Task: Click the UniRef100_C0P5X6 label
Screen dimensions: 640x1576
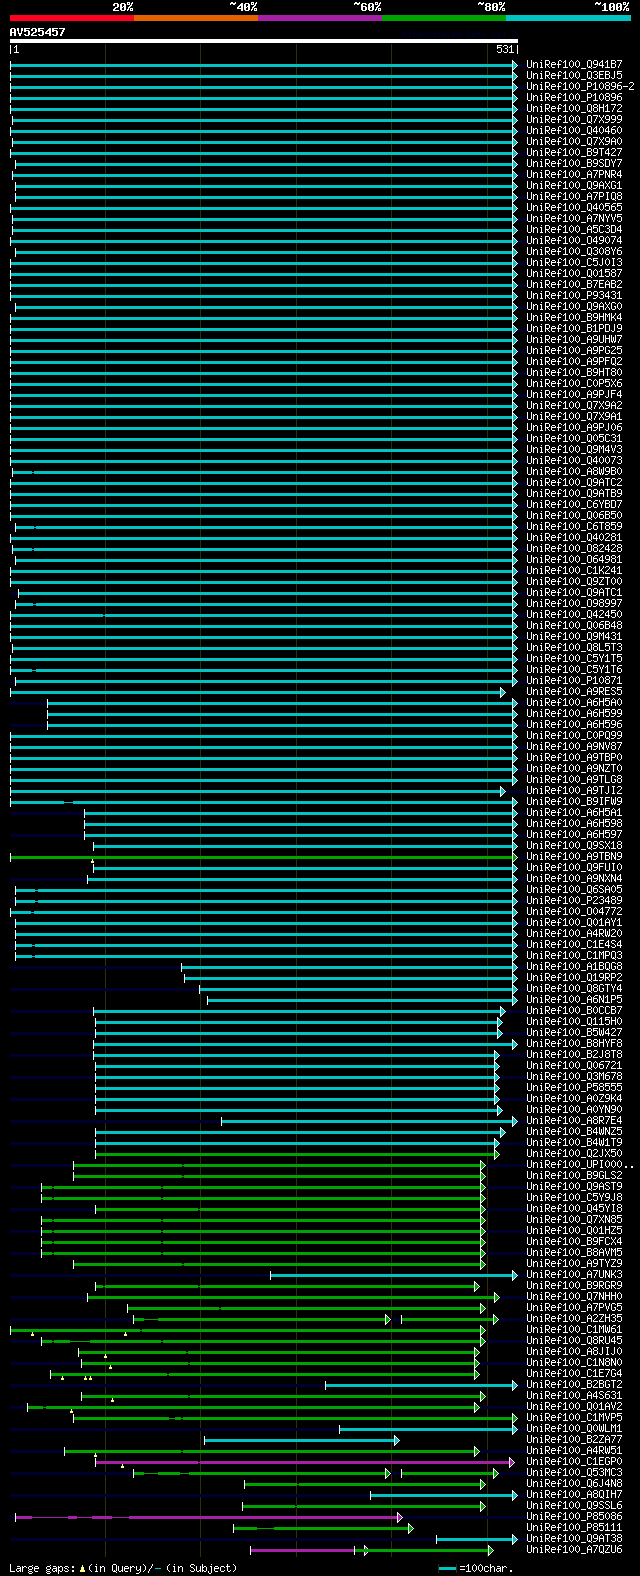Action: (574, 383)
